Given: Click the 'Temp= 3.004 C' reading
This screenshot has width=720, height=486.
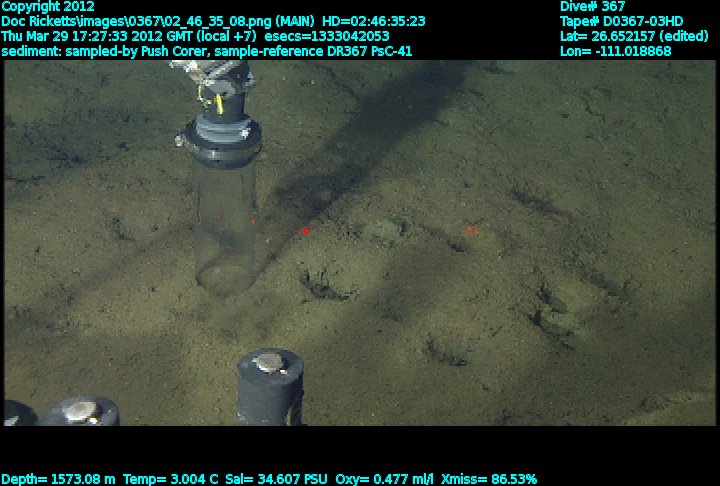Looking at the screenshot, I should point(171,479).
